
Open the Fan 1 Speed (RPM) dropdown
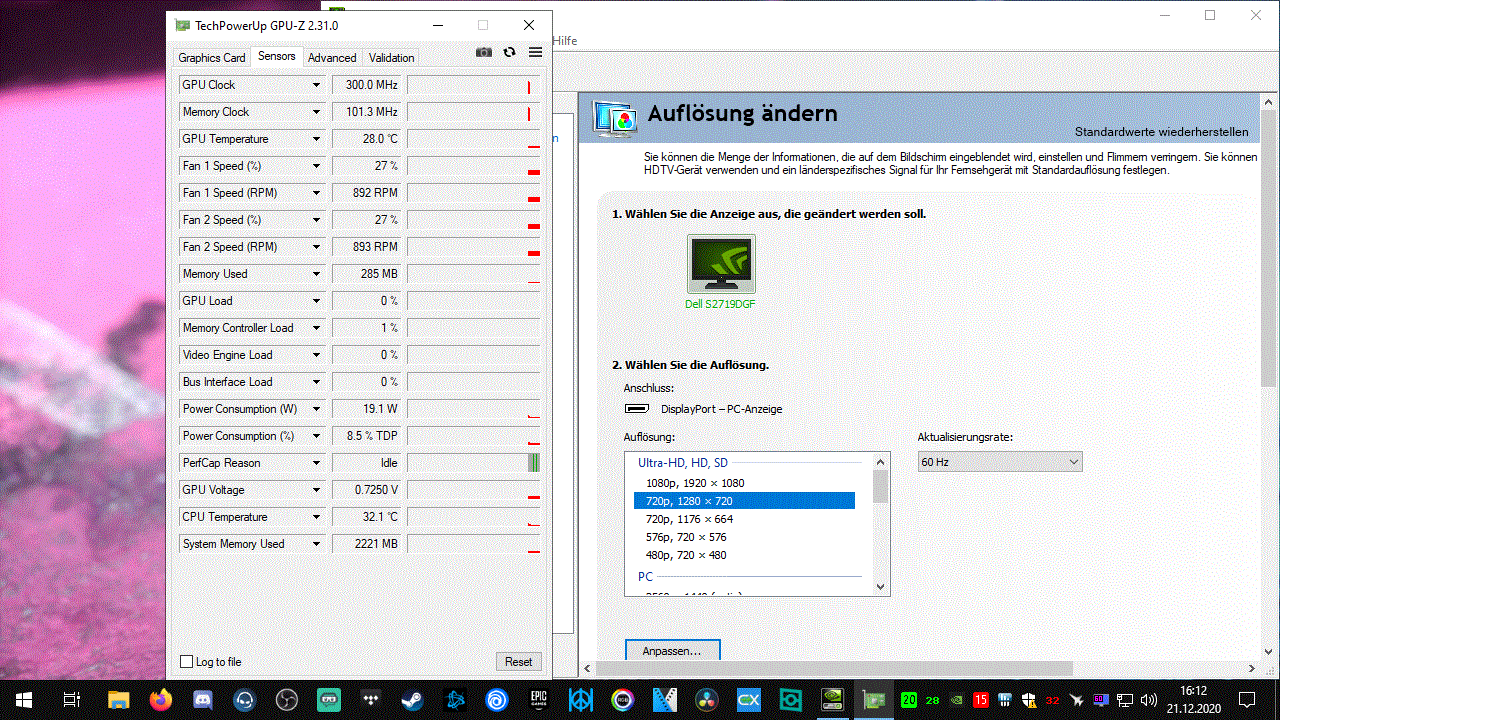pos(316,193)
